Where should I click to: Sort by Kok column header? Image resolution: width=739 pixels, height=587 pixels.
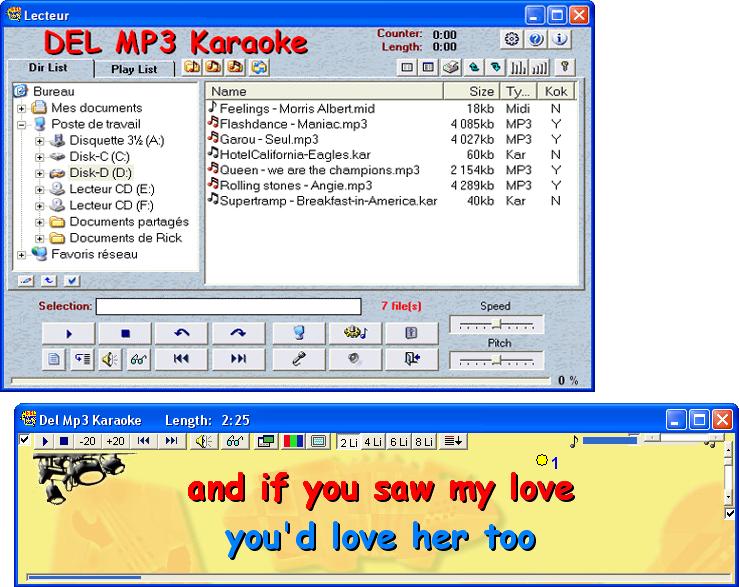point(556,91)
